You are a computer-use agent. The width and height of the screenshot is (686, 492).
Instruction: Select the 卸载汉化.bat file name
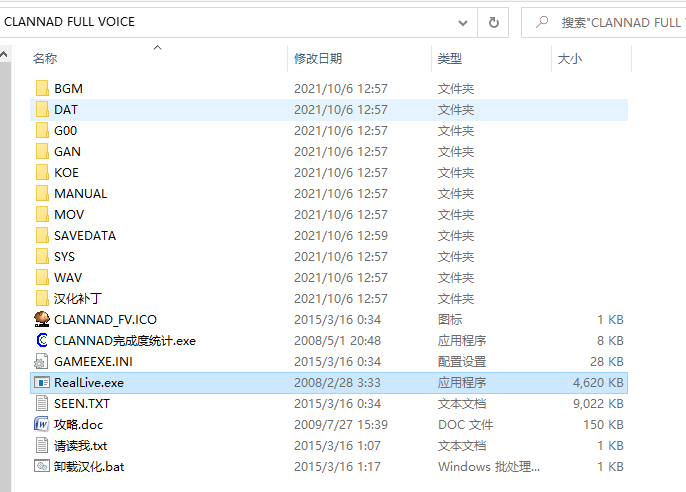[89, 466]
